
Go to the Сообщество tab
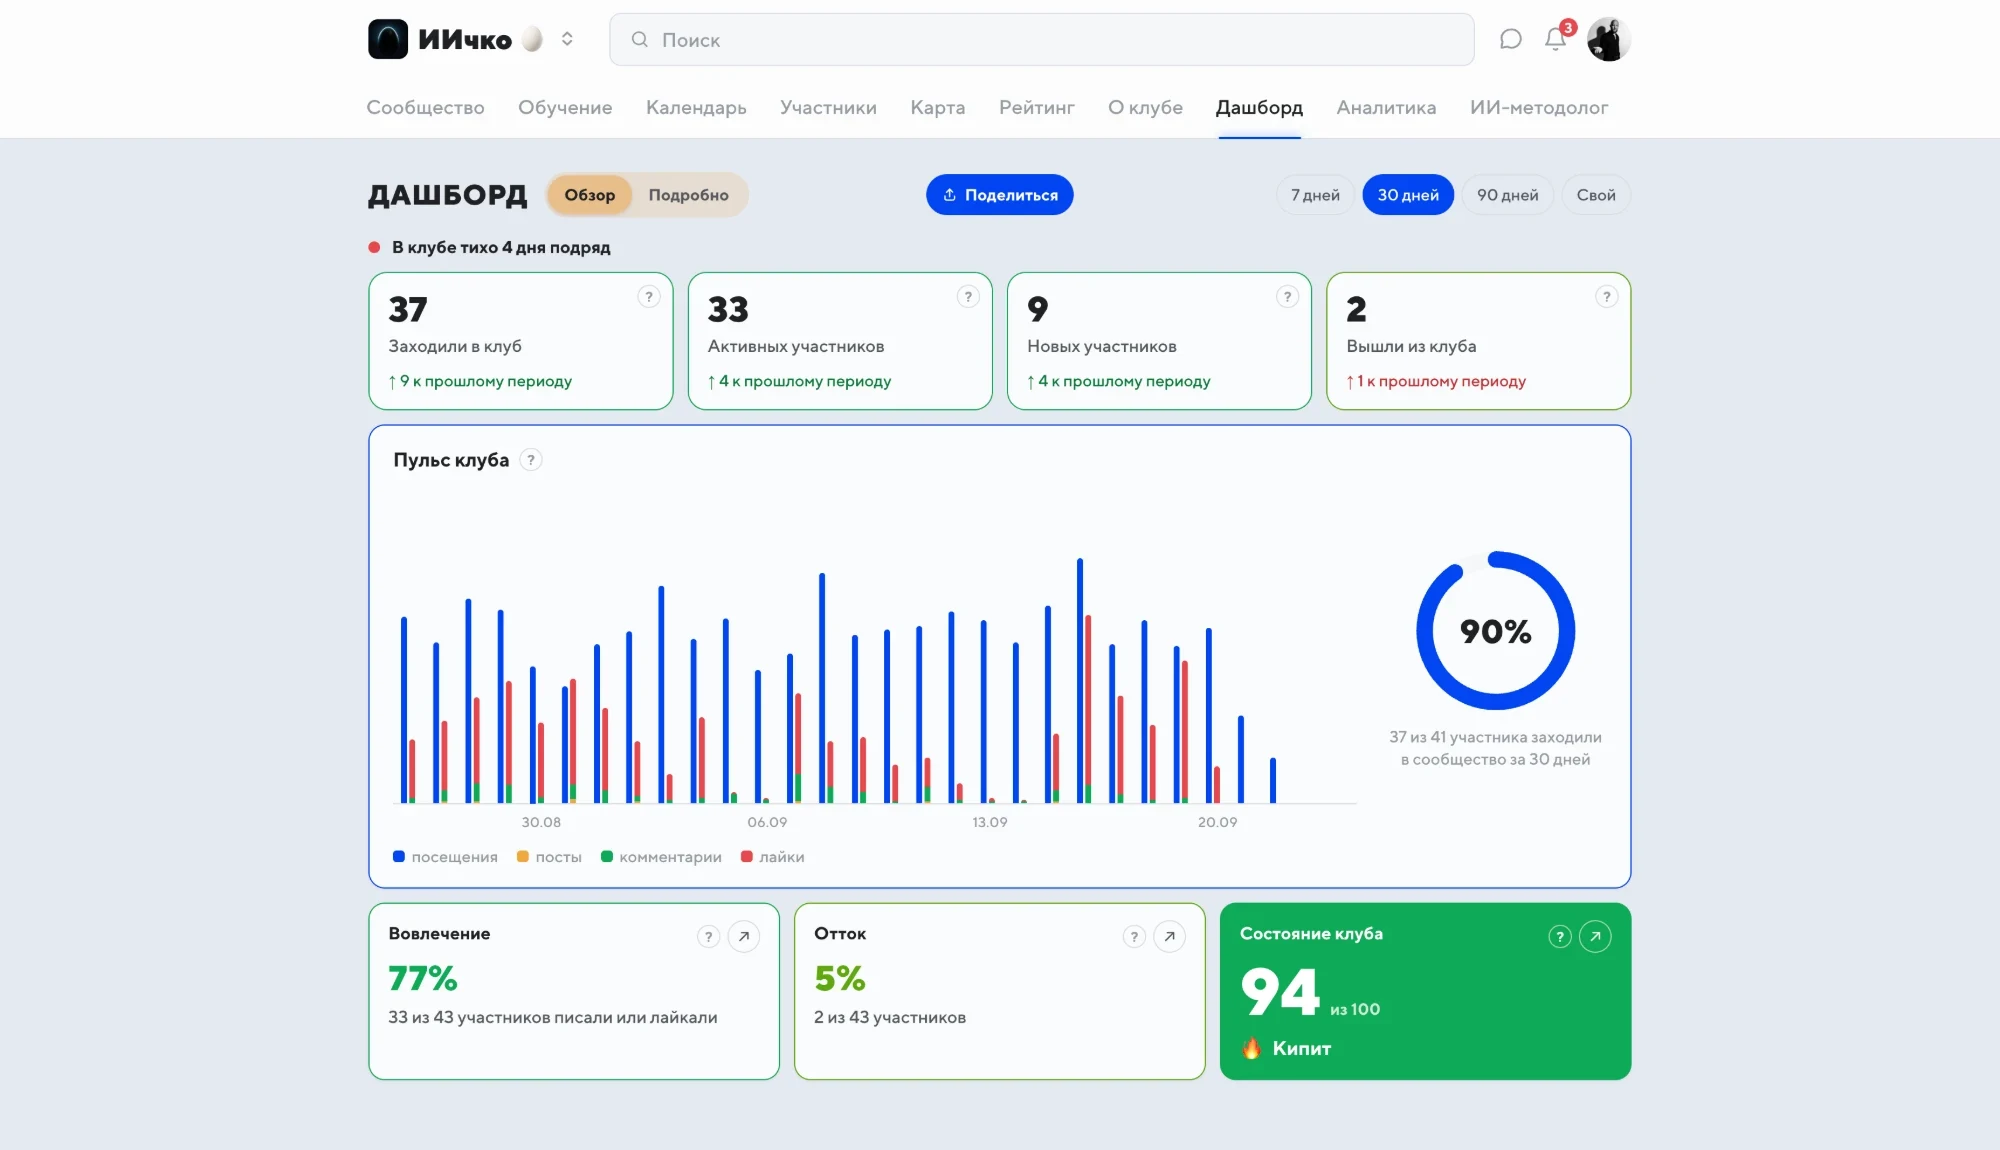(x=425, y=107)
